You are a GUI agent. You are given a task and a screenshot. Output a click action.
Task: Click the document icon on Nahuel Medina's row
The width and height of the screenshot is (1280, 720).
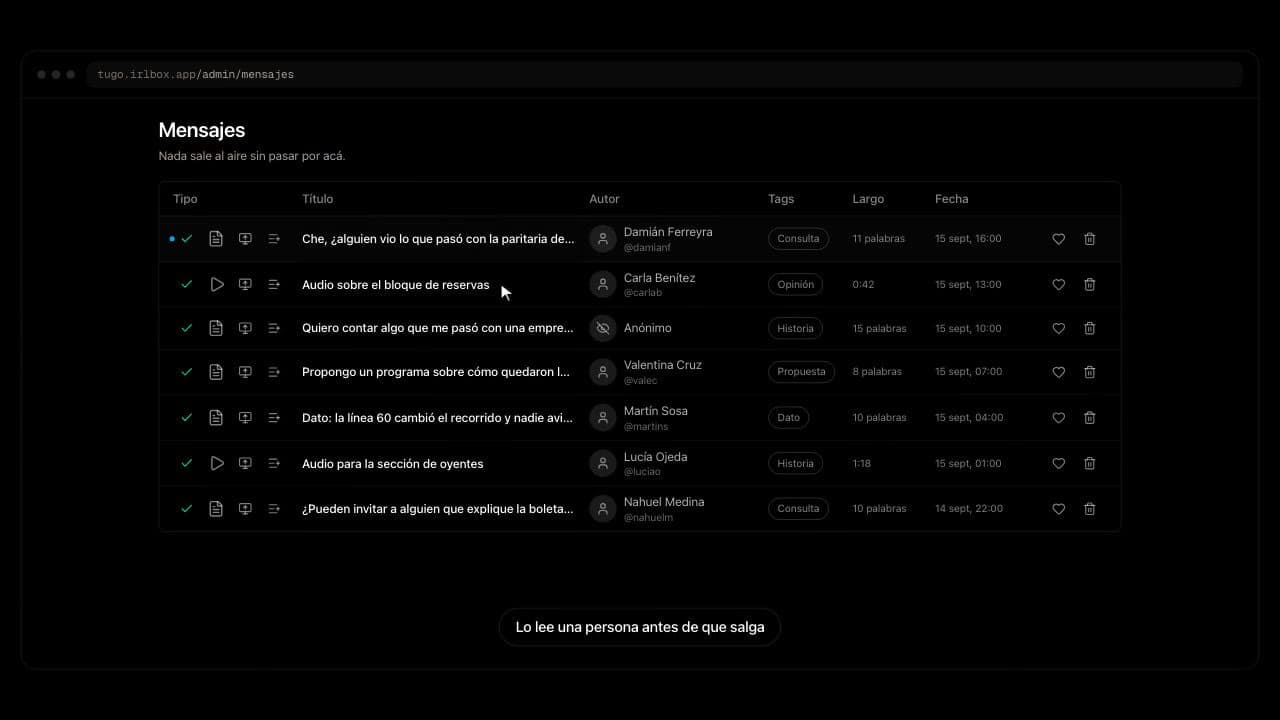(216, 509)
